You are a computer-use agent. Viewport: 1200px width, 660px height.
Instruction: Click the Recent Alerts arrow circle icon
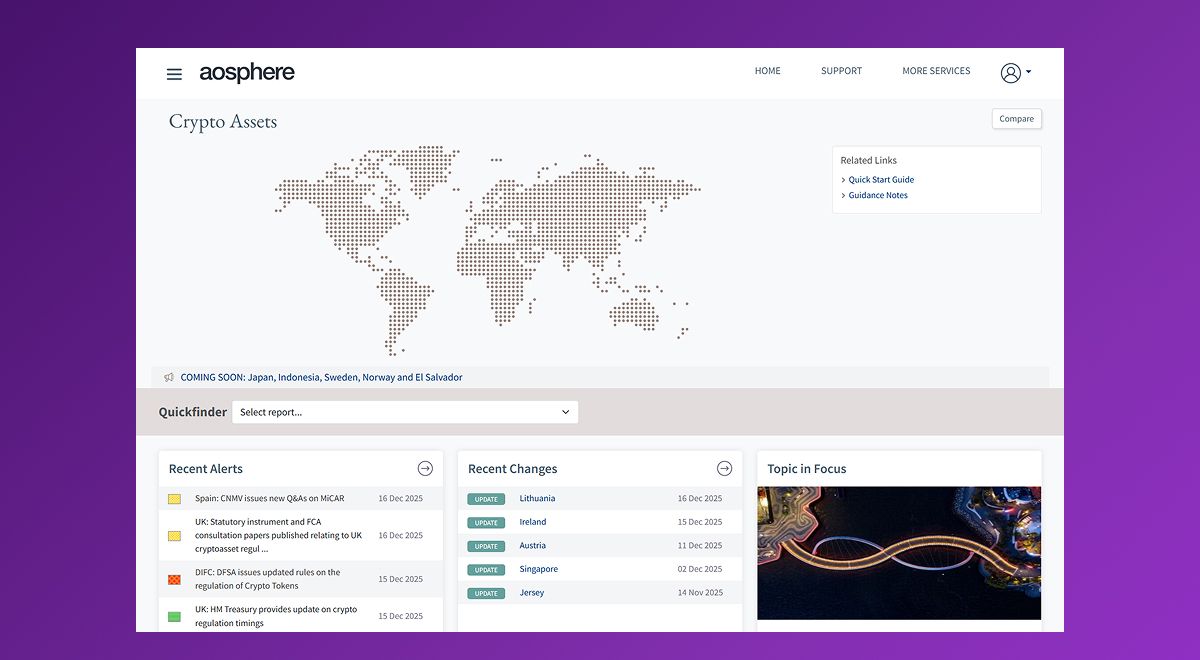click(425, 468)
